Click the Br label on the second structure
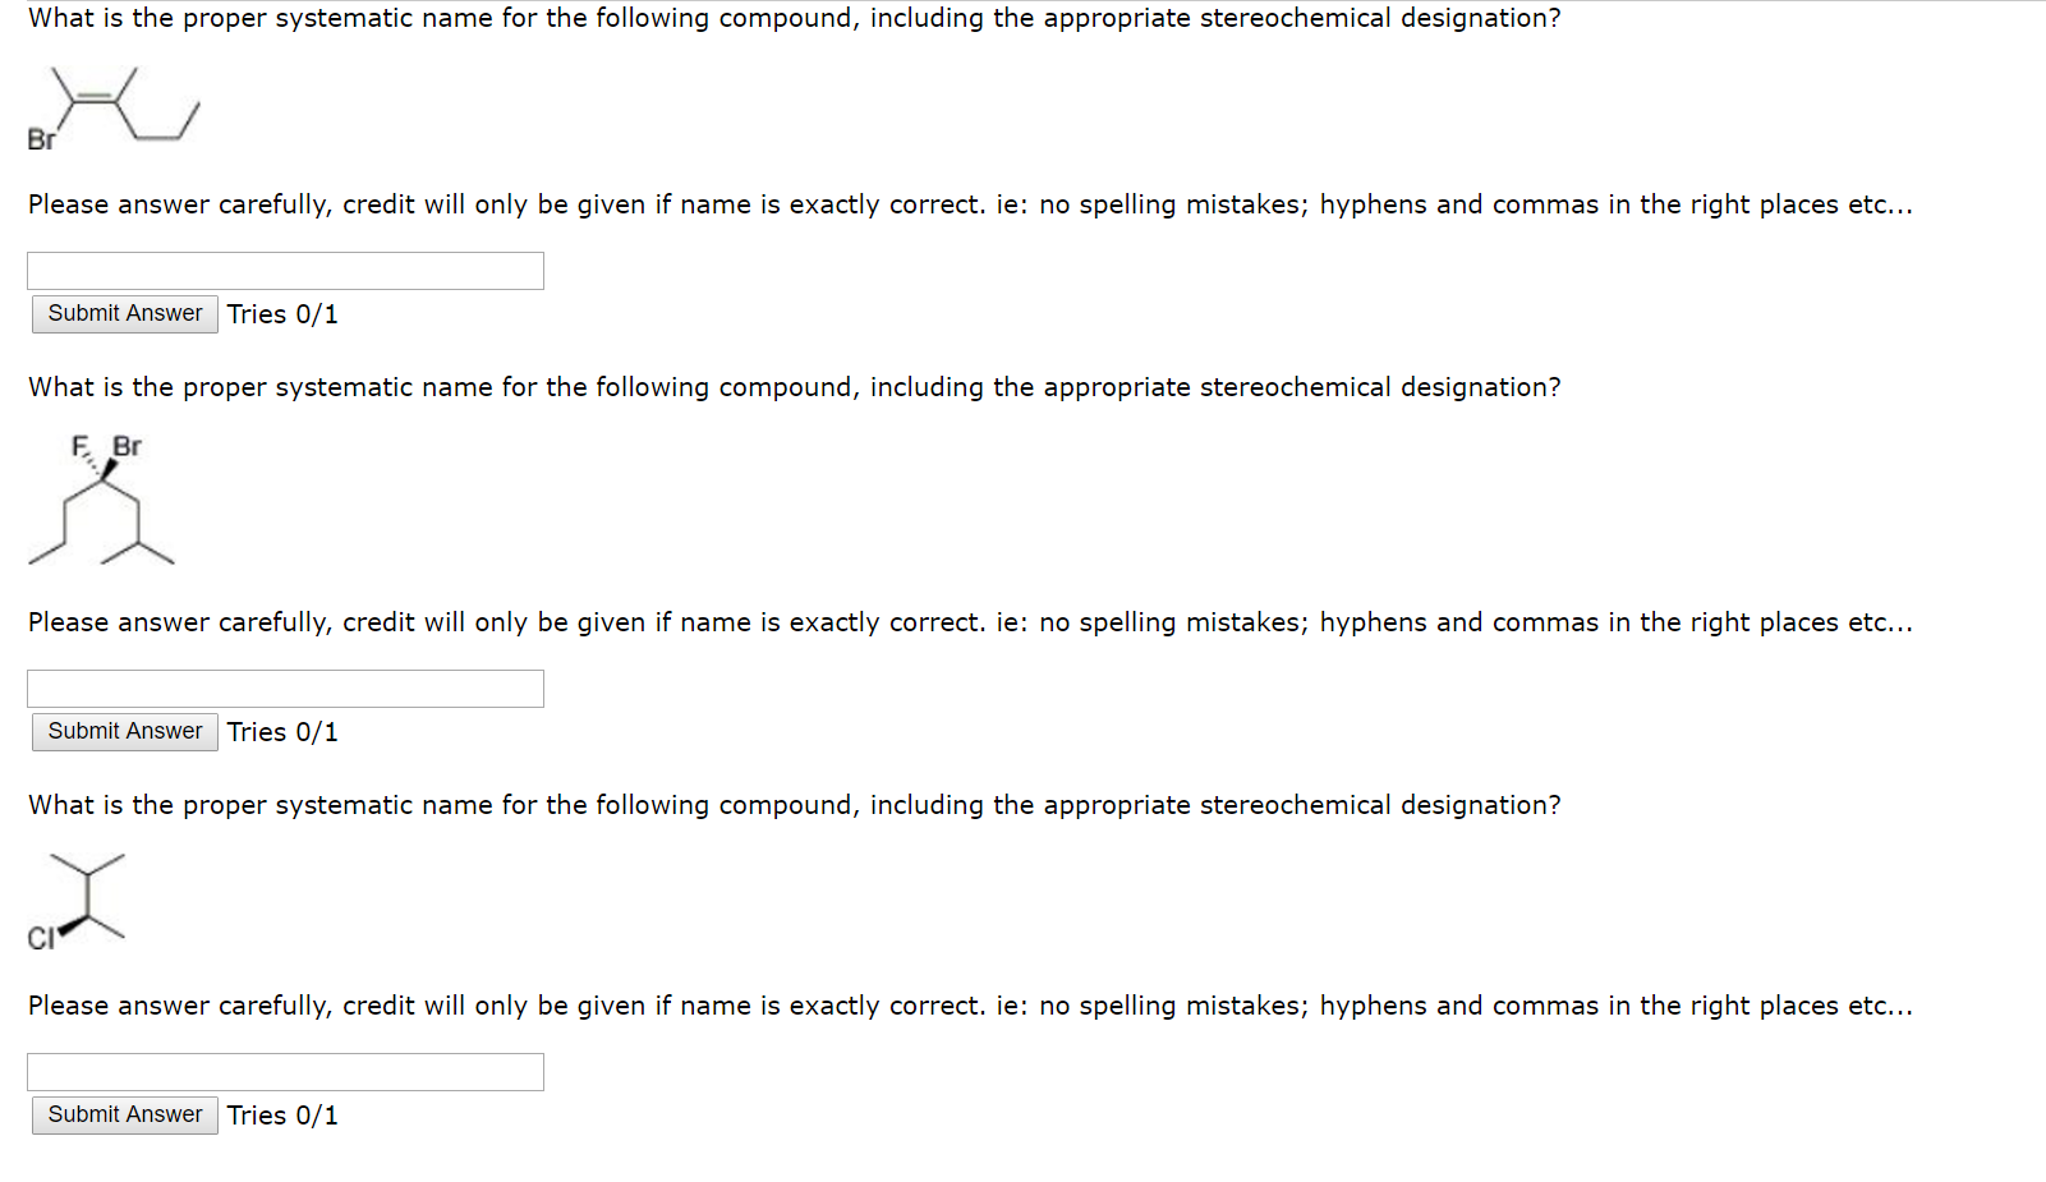This screenshot has height=1182, width=2046. tap(127, 447)
